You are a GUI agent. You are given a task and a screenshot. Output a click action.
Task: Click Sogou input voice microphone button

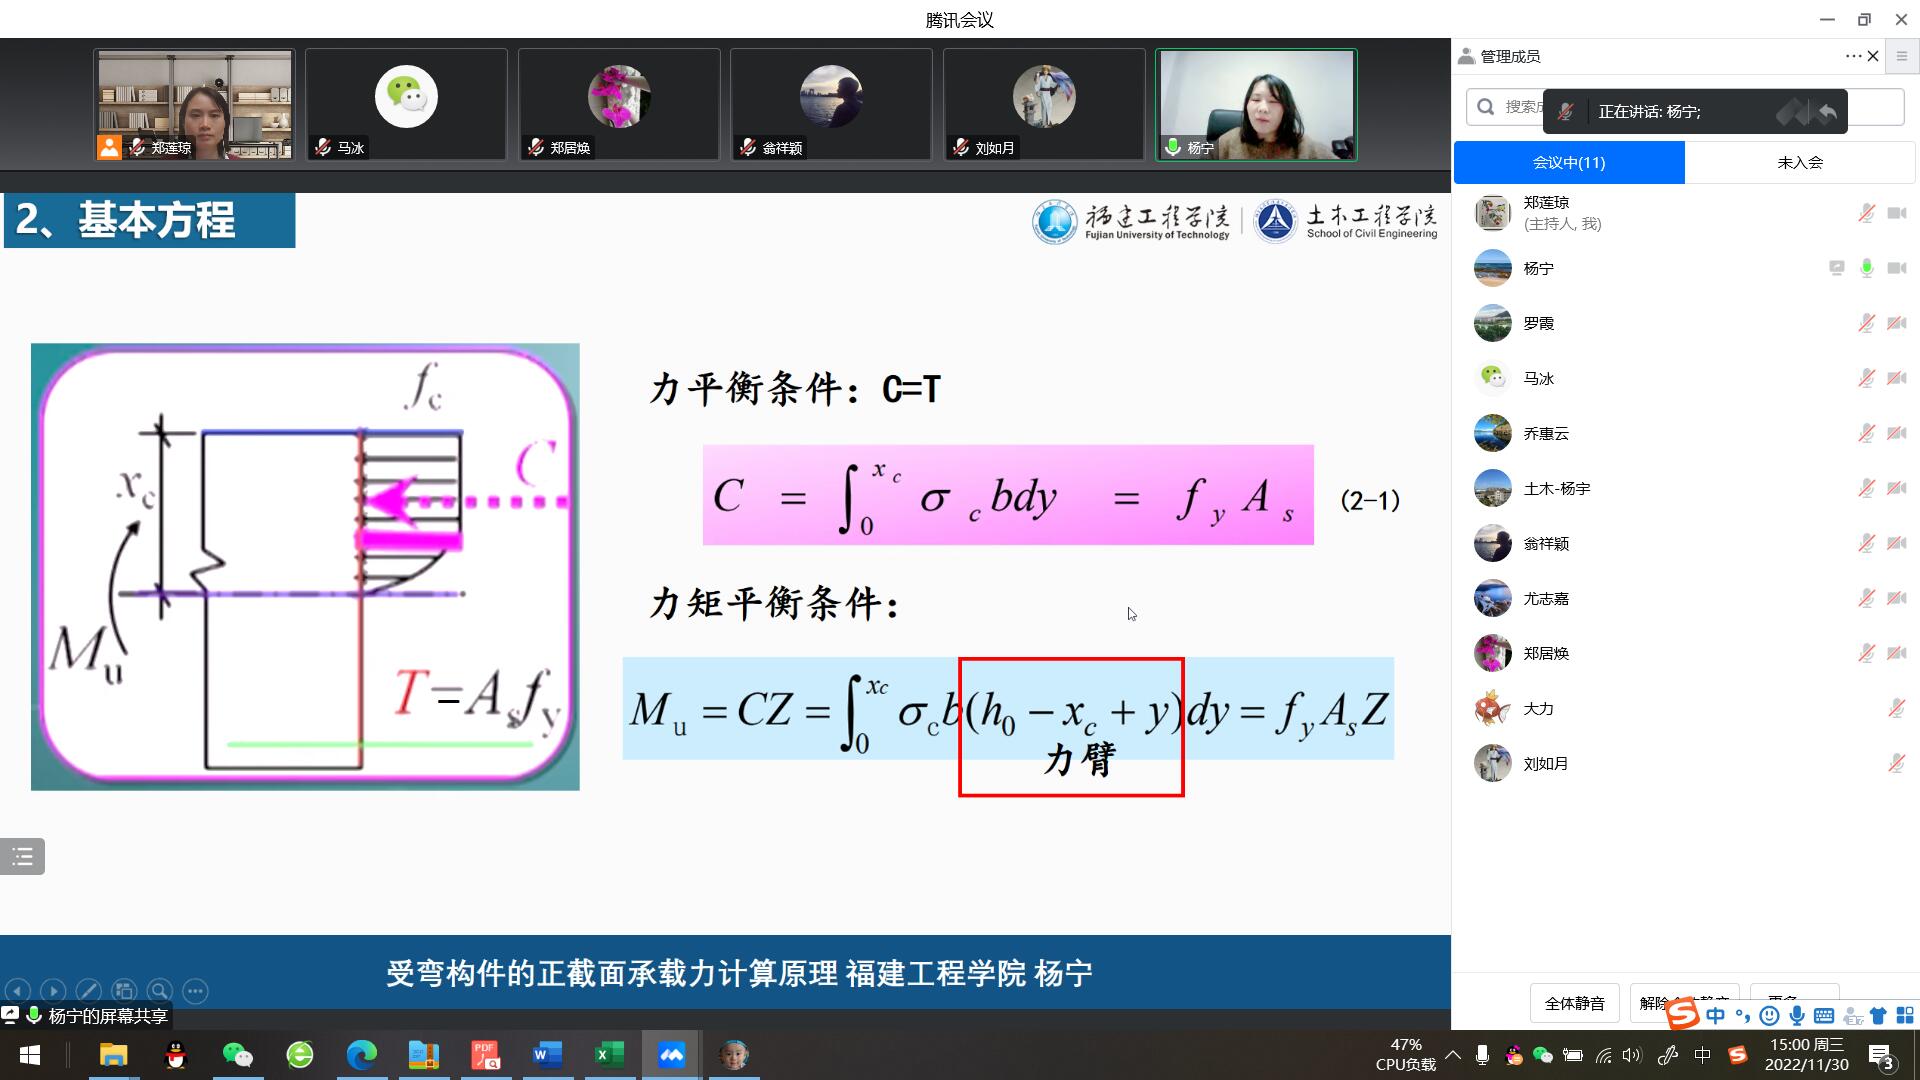pos(1797,1016)
